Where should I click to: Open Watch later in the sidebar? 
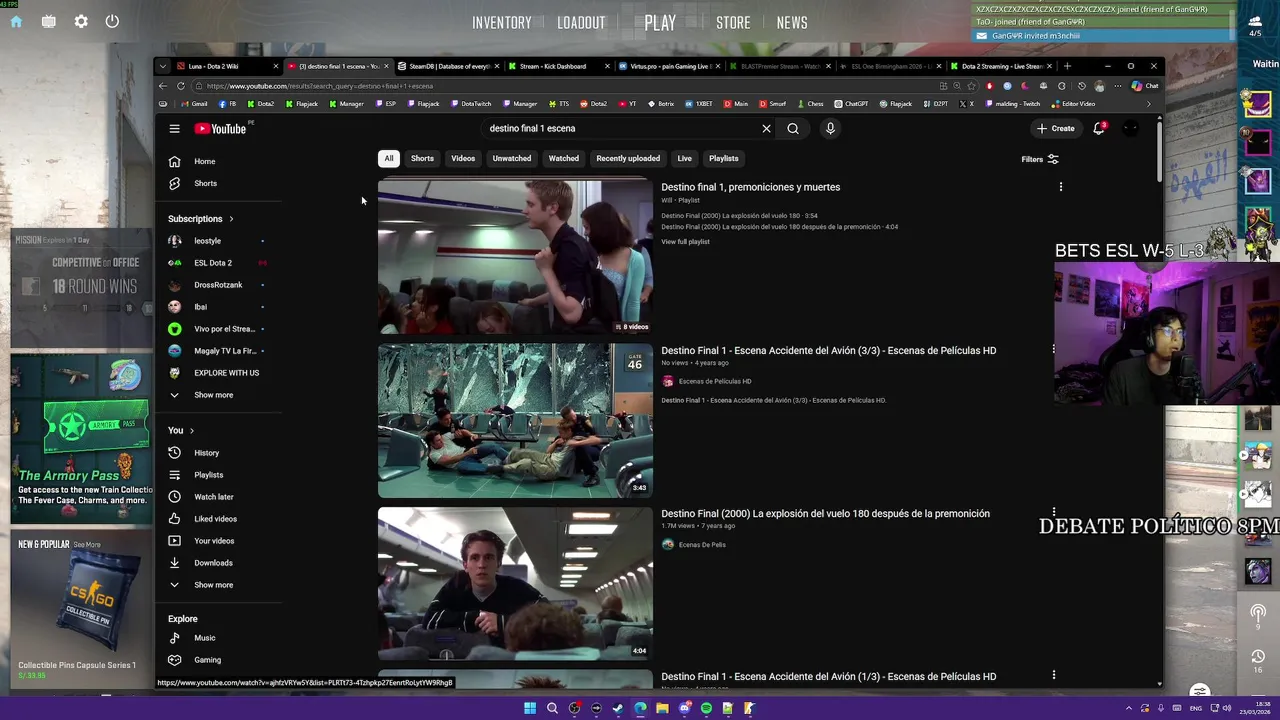click(x=215, y=497)
